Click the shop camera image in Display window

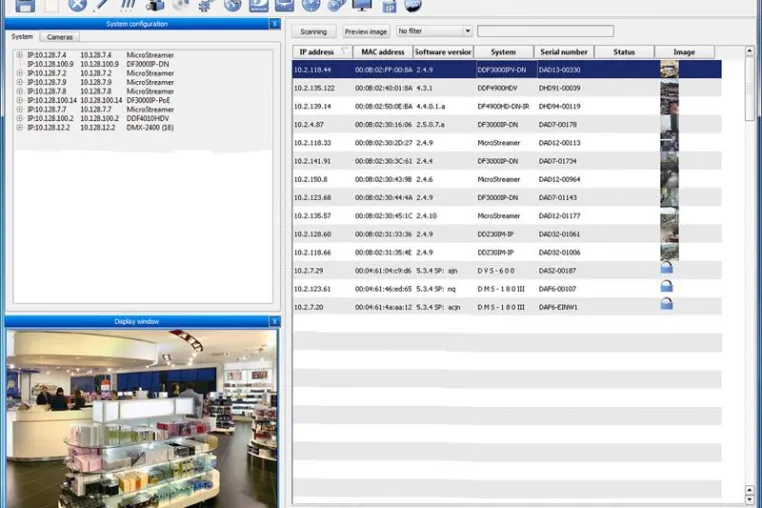(x=141, y=419)
